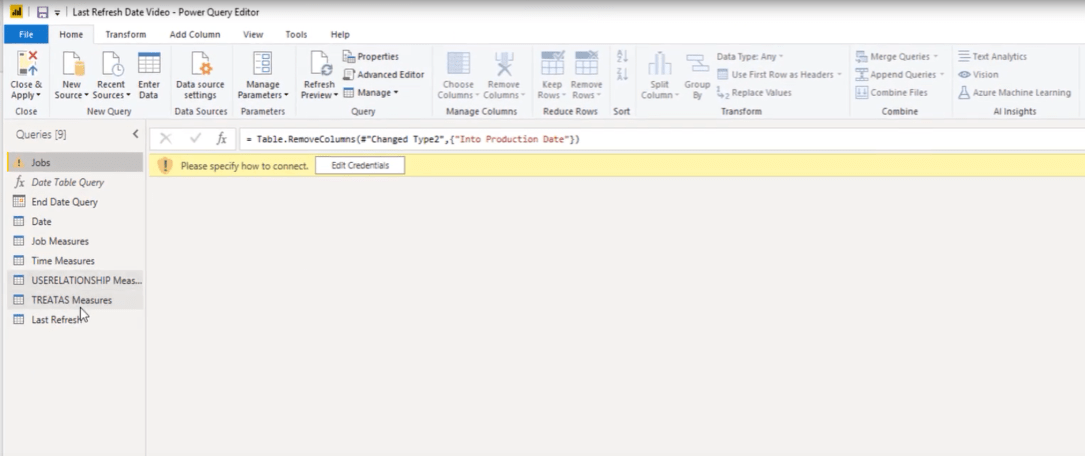The height and width of the screenshot is (456, 1085).
Task: Select the Job Measures query
Action: coord(75,241)
